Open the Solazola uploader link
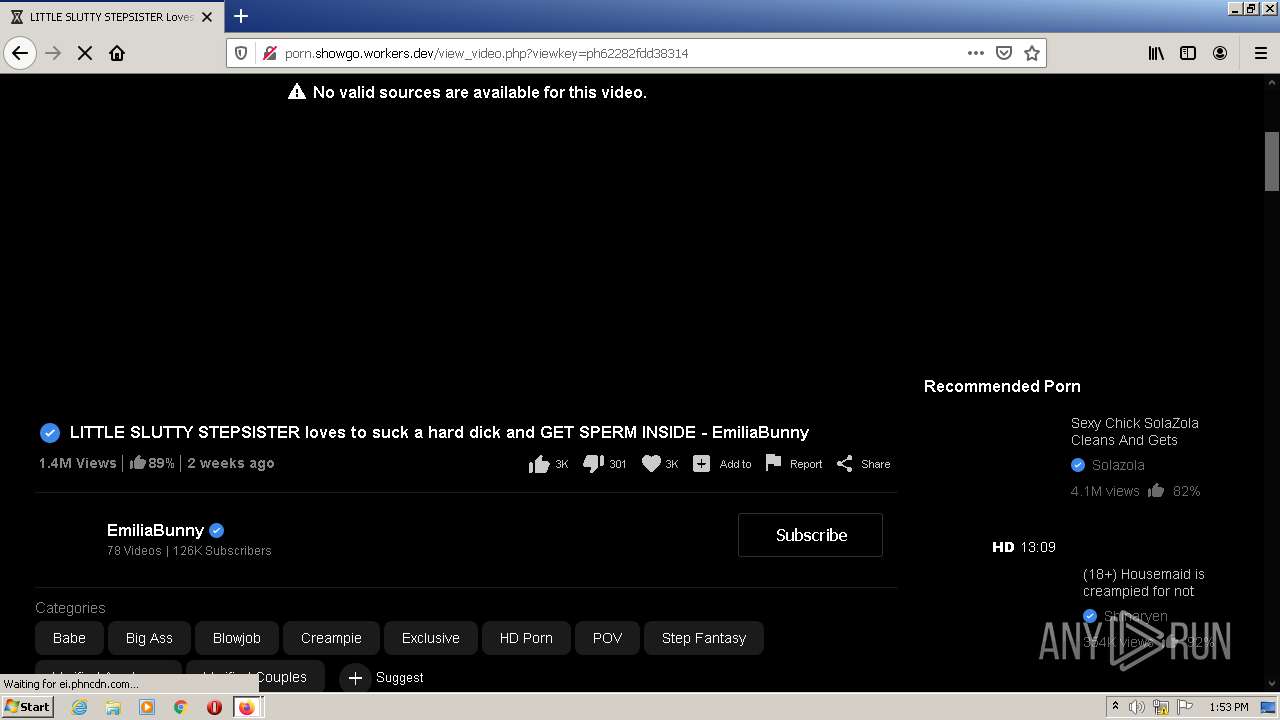This screenshot has width=1280, height=720. 1118,465
